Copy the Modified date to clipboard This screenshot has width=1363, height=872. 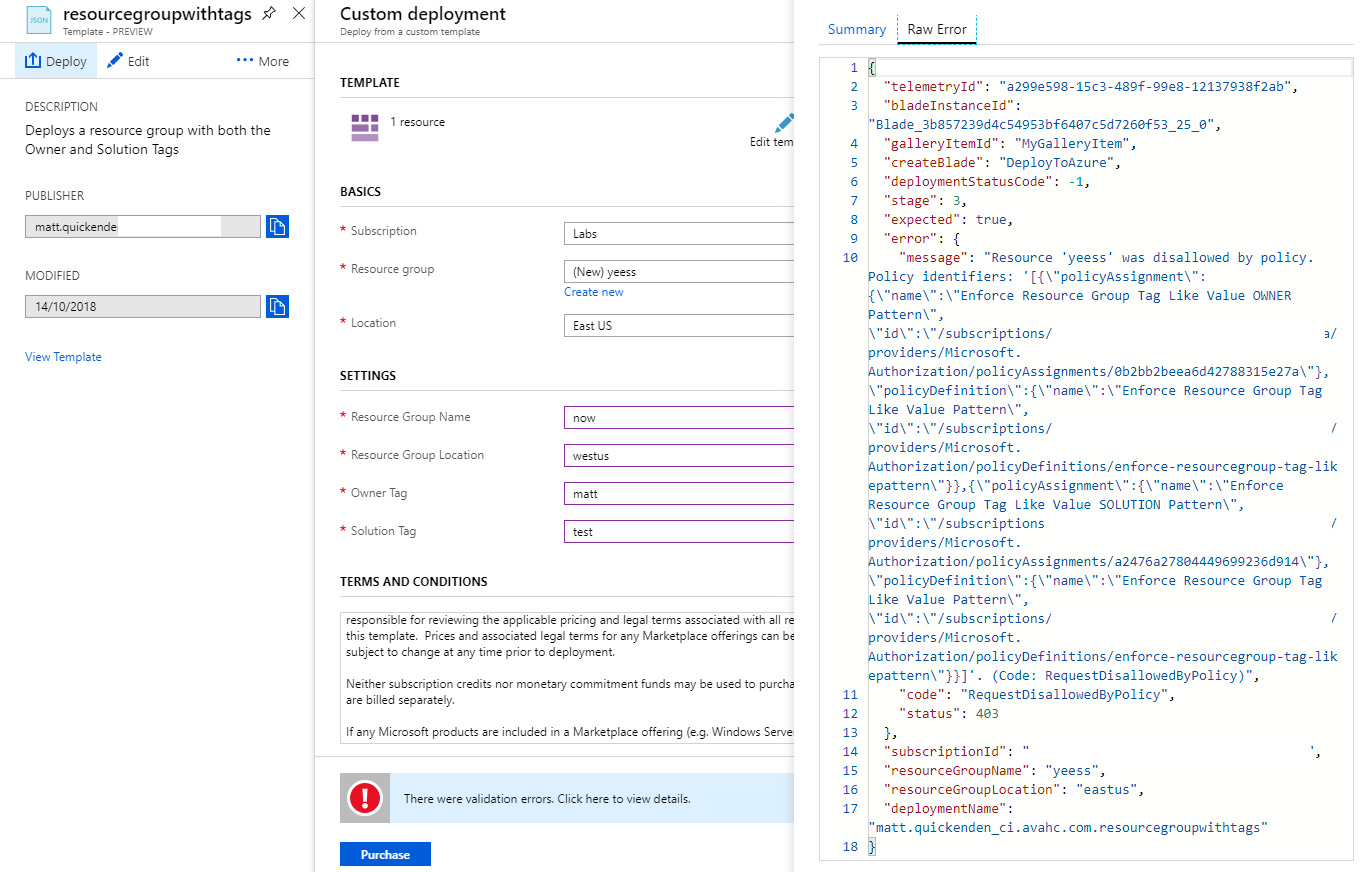(x=277, y=306)
